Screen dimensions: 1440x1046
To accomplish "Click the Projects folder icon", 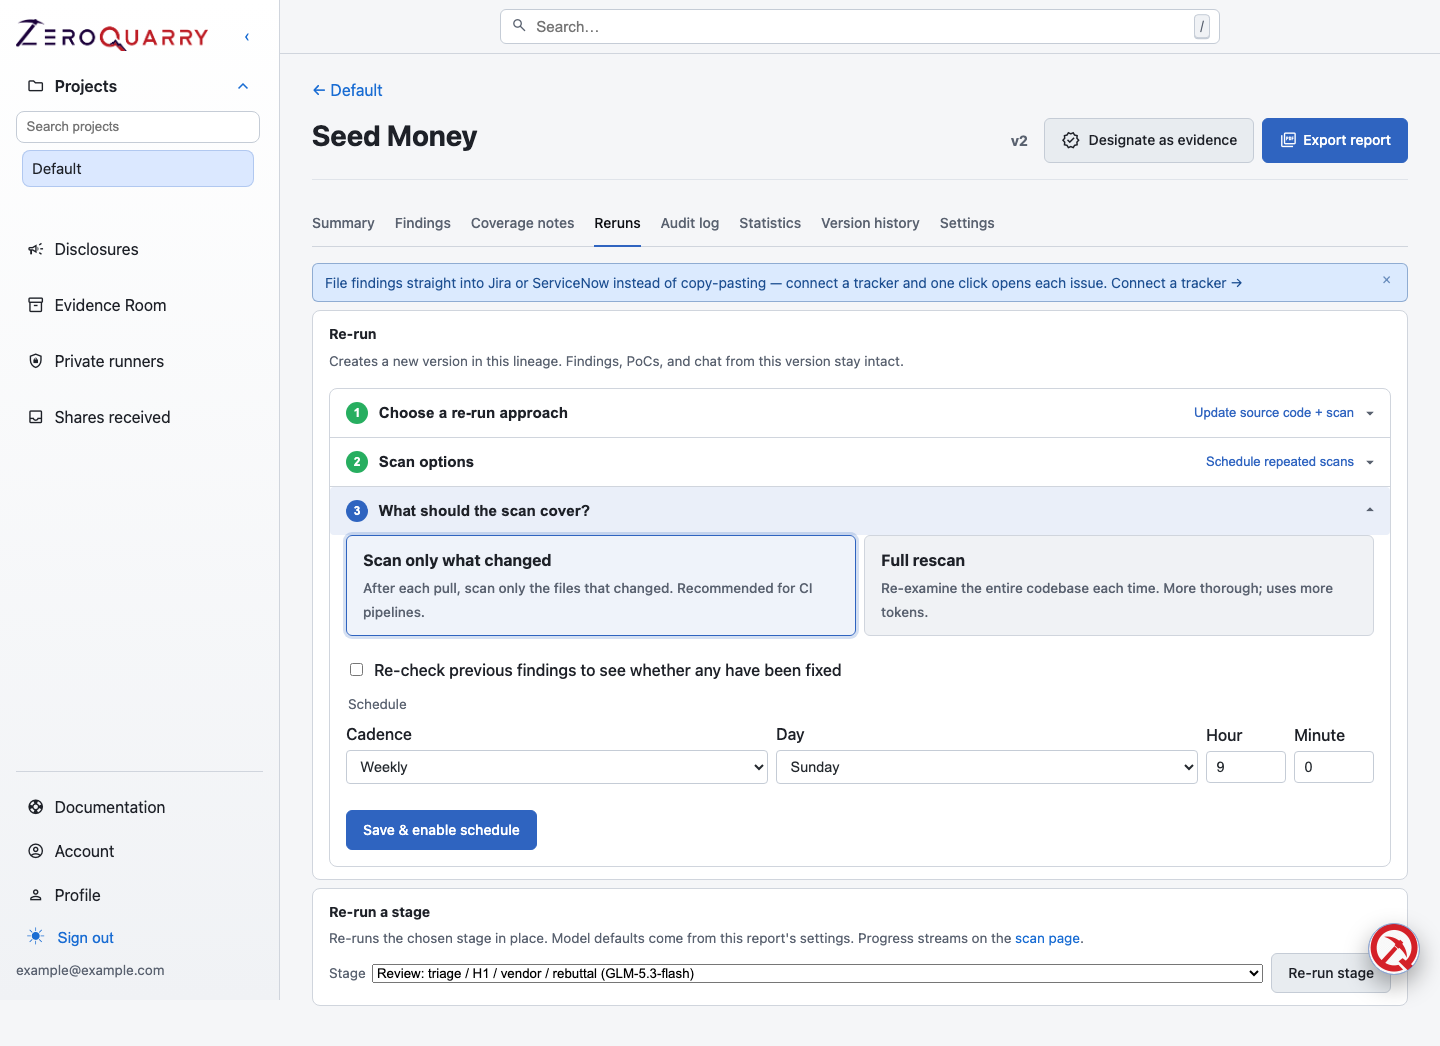I will coord(36,86).
